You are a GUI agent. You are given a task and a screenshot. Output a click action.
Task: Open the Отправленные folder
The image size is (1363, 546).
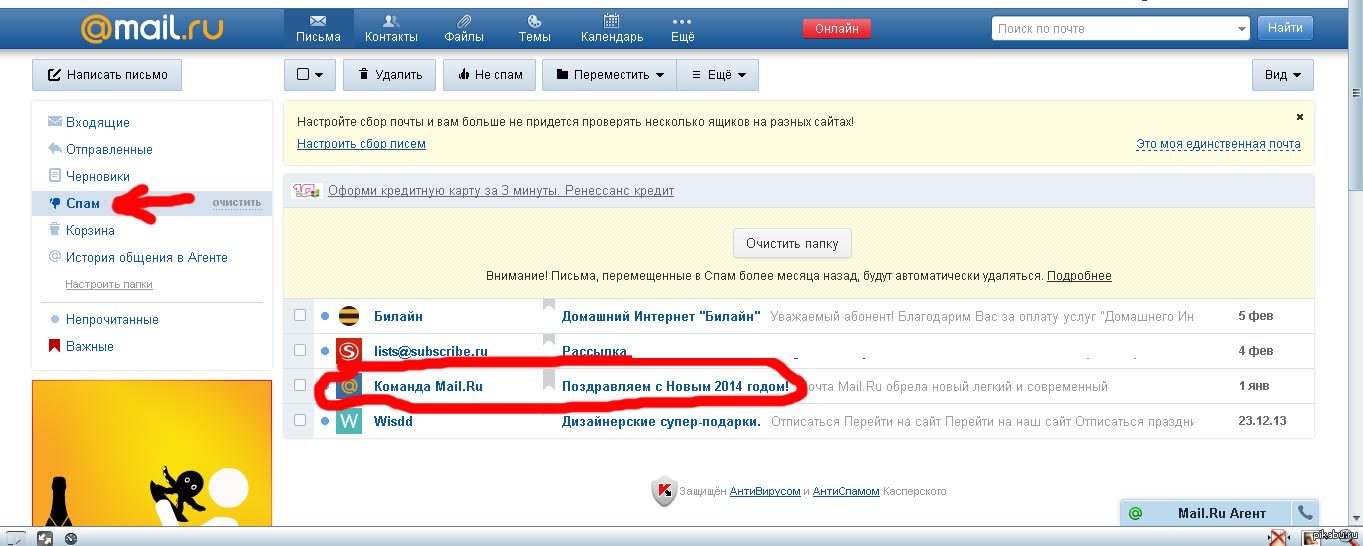[109, 149]
